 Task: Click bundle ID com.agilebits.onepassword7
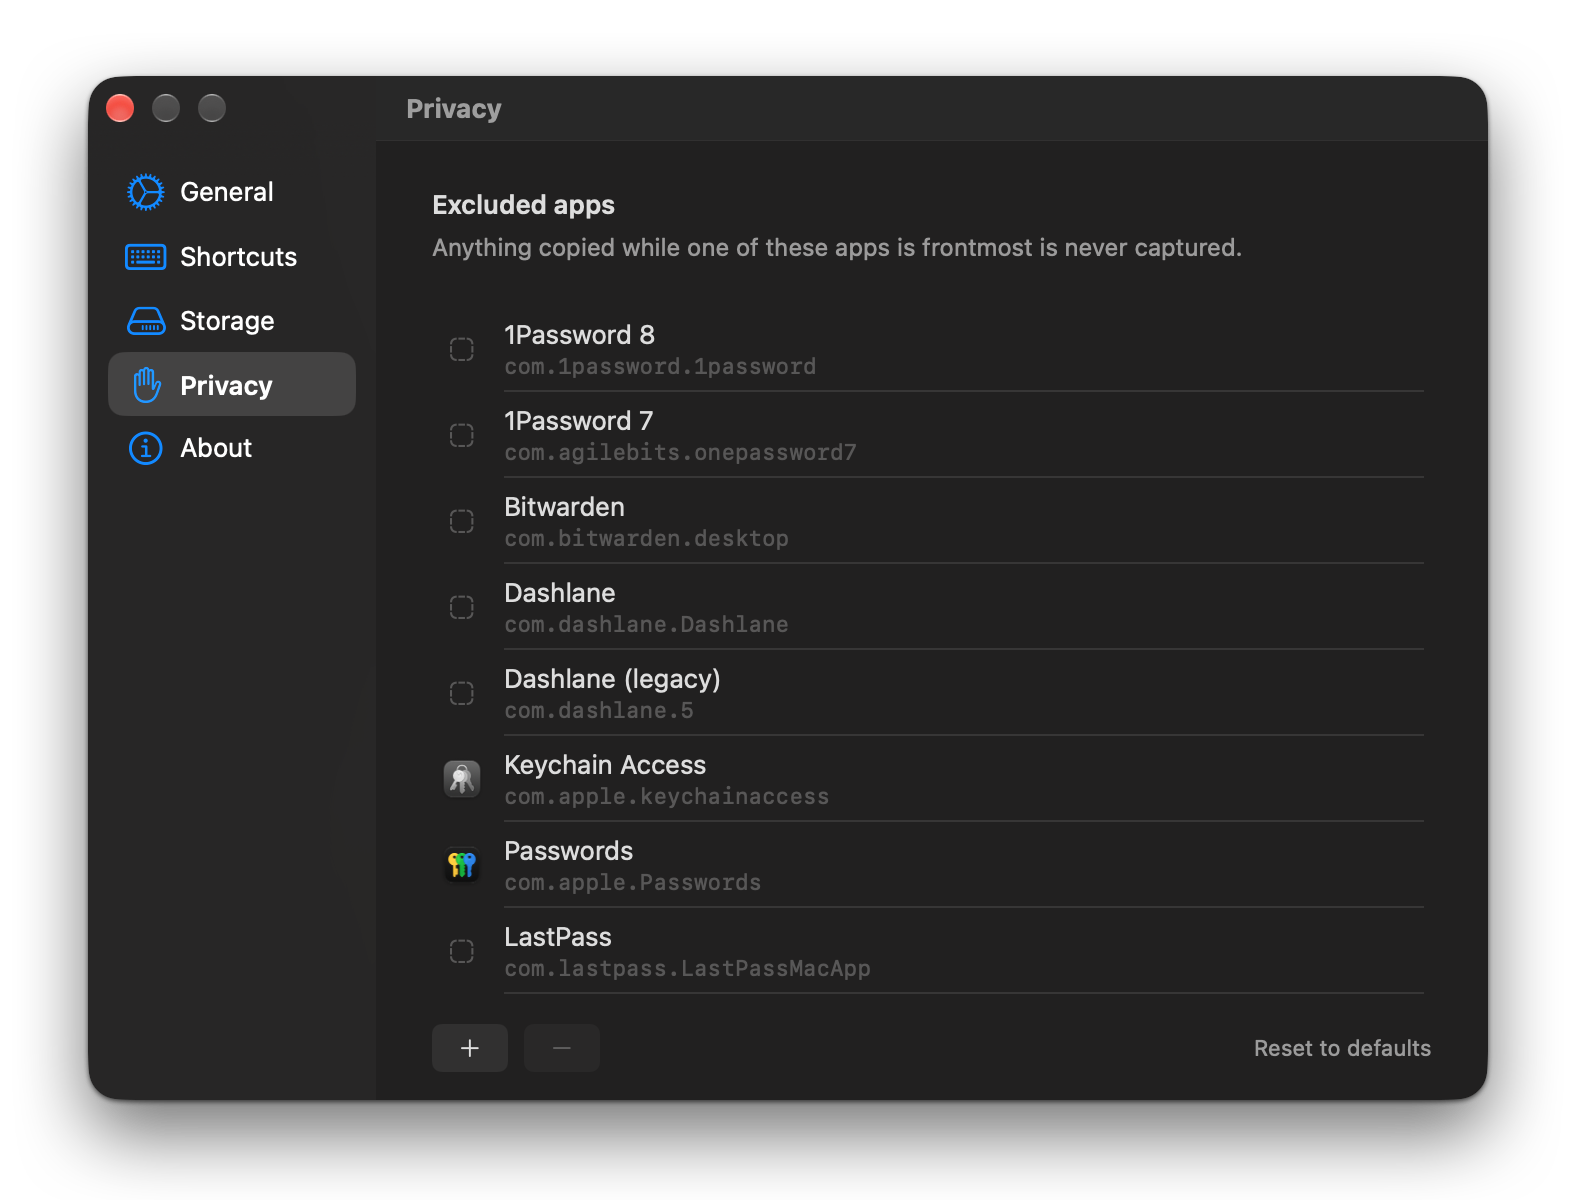pyautogui.click(x=681, y=453)
